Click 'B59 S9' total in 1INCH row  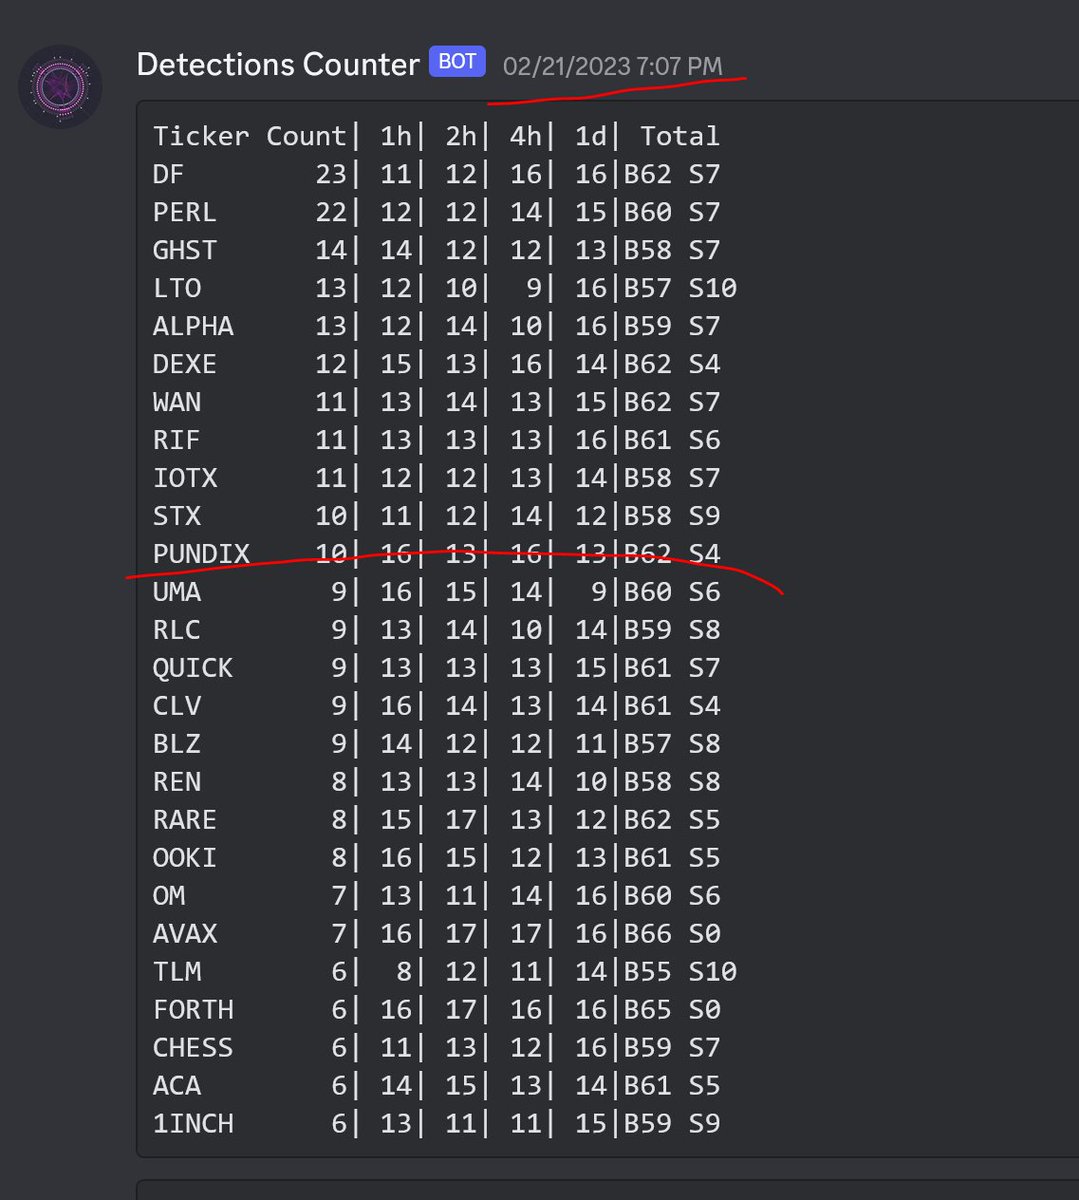click(672, 1124)
